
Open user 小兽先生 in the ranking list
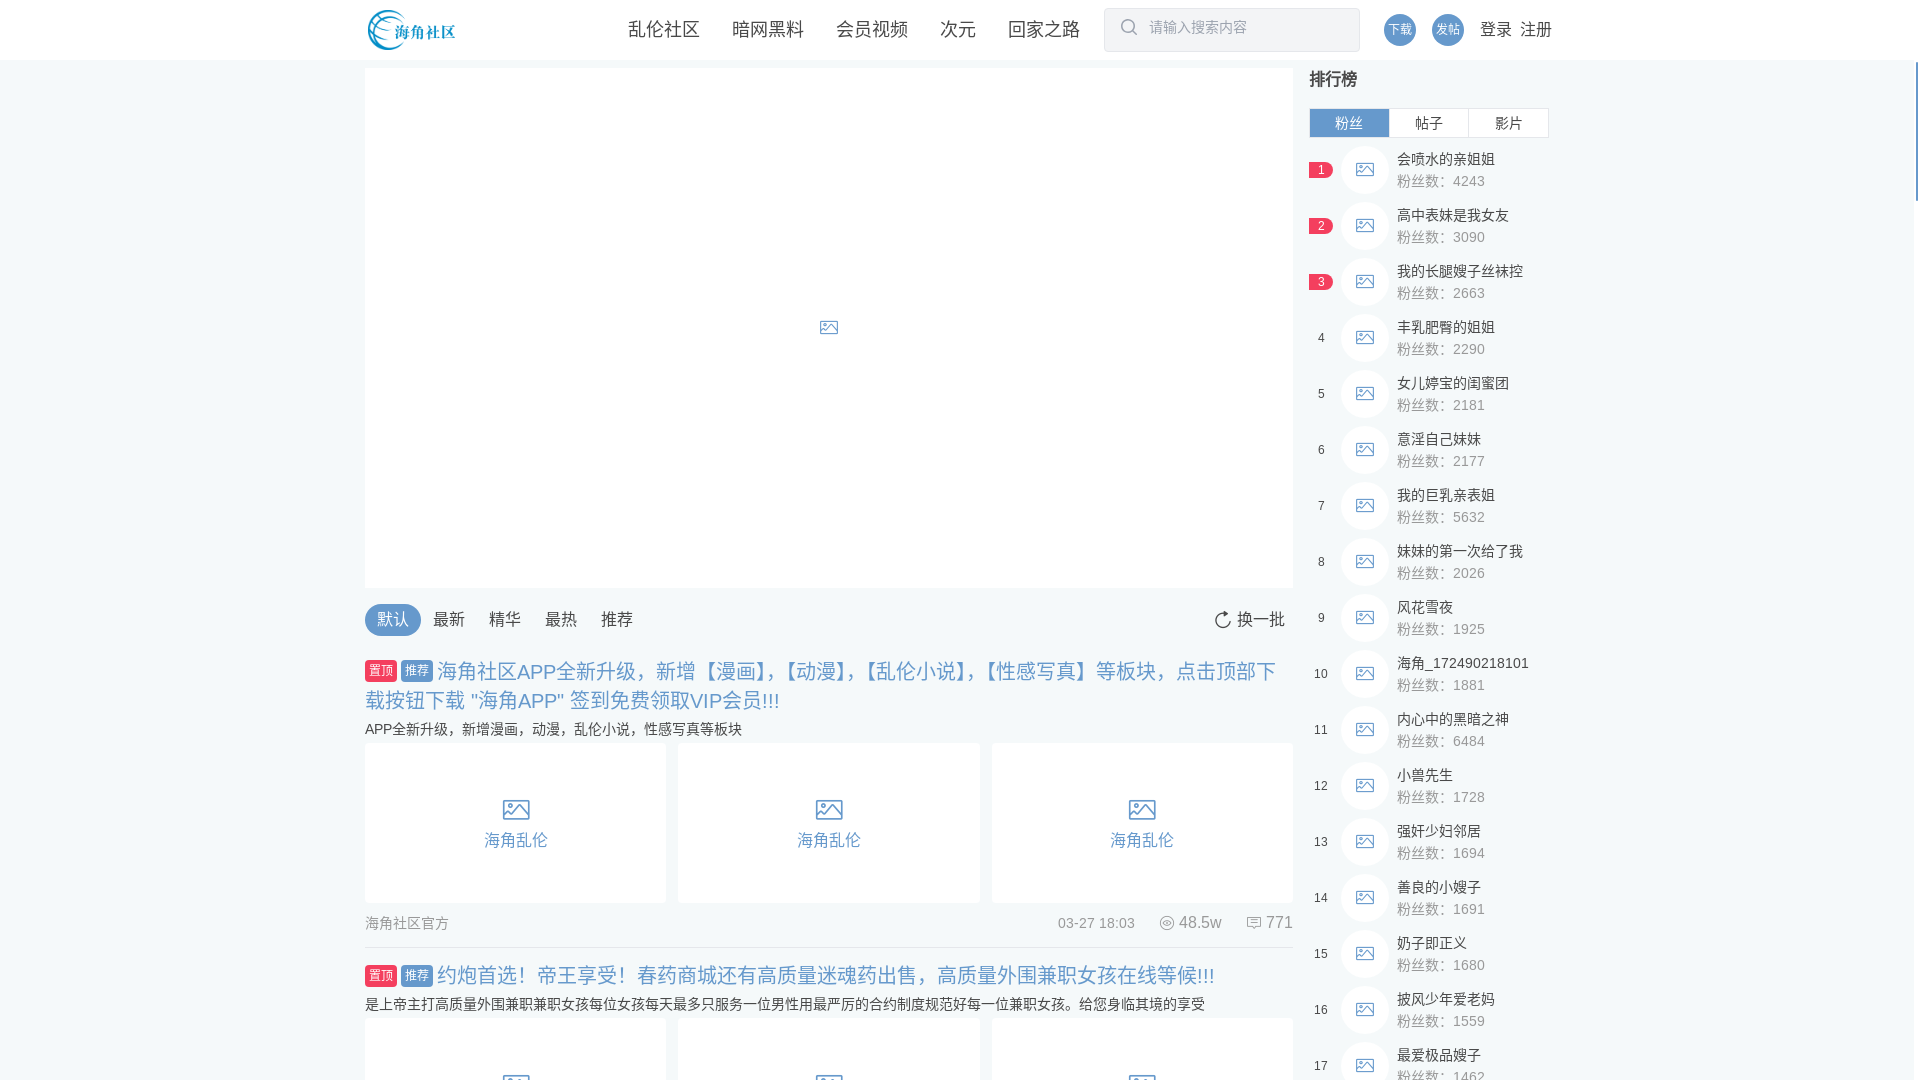(x=1425, y=775)
